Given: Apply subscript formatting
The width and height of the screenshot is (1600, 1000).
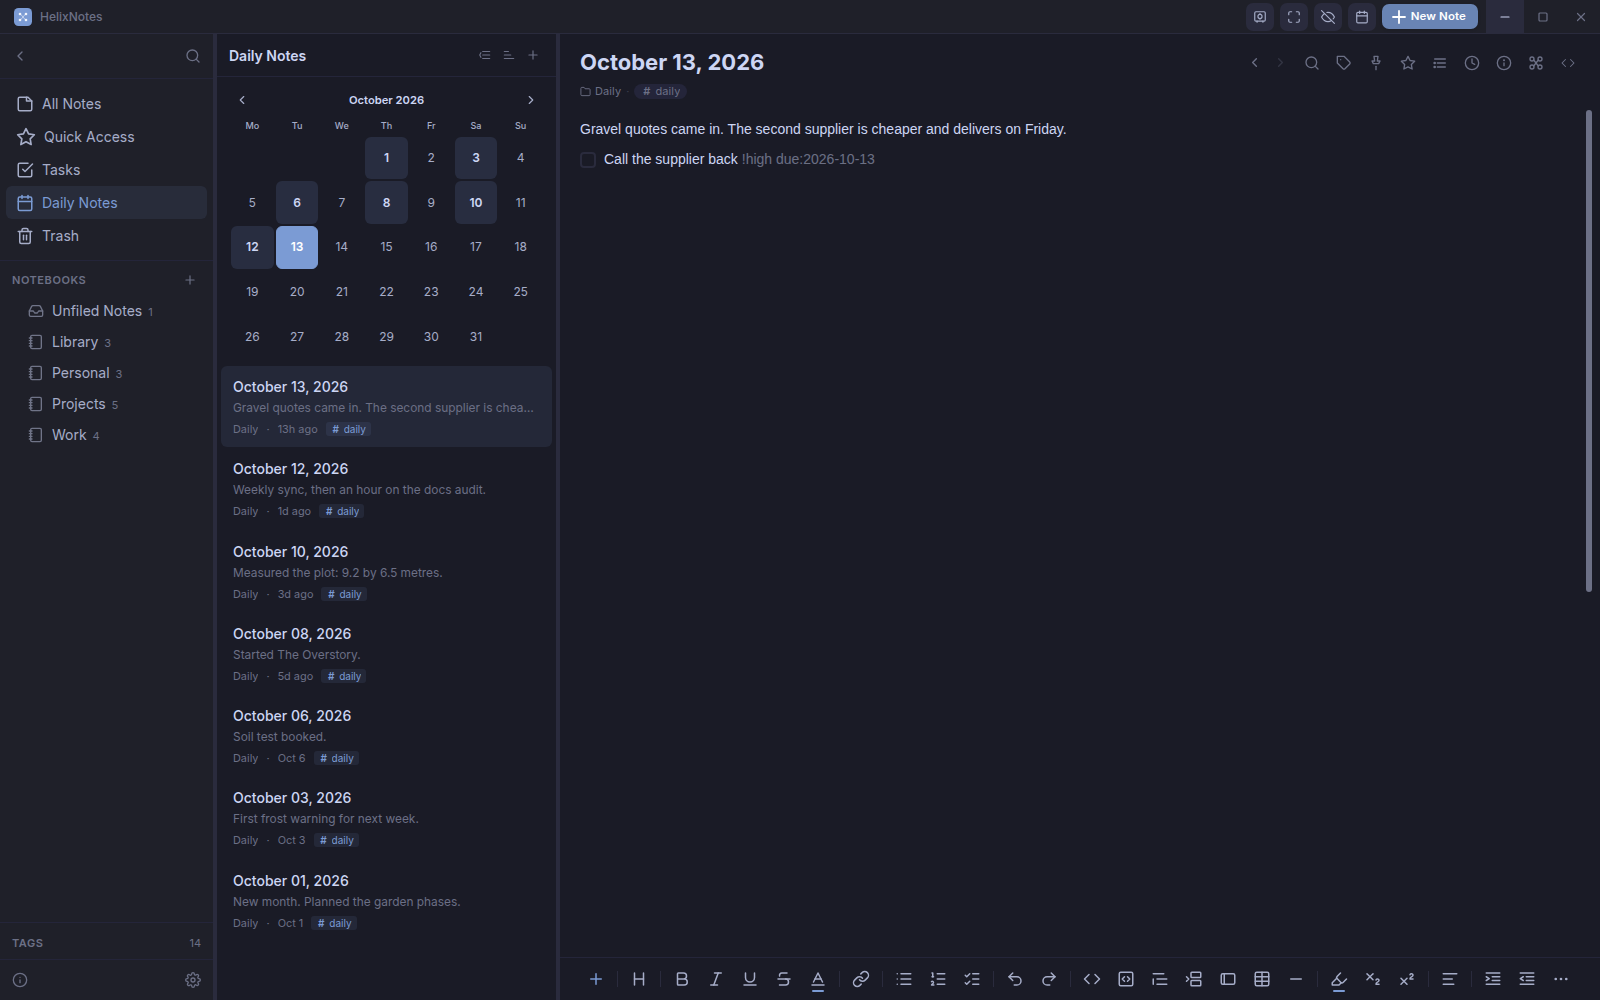Looking at the screenshot, I should pos(1373,979).
